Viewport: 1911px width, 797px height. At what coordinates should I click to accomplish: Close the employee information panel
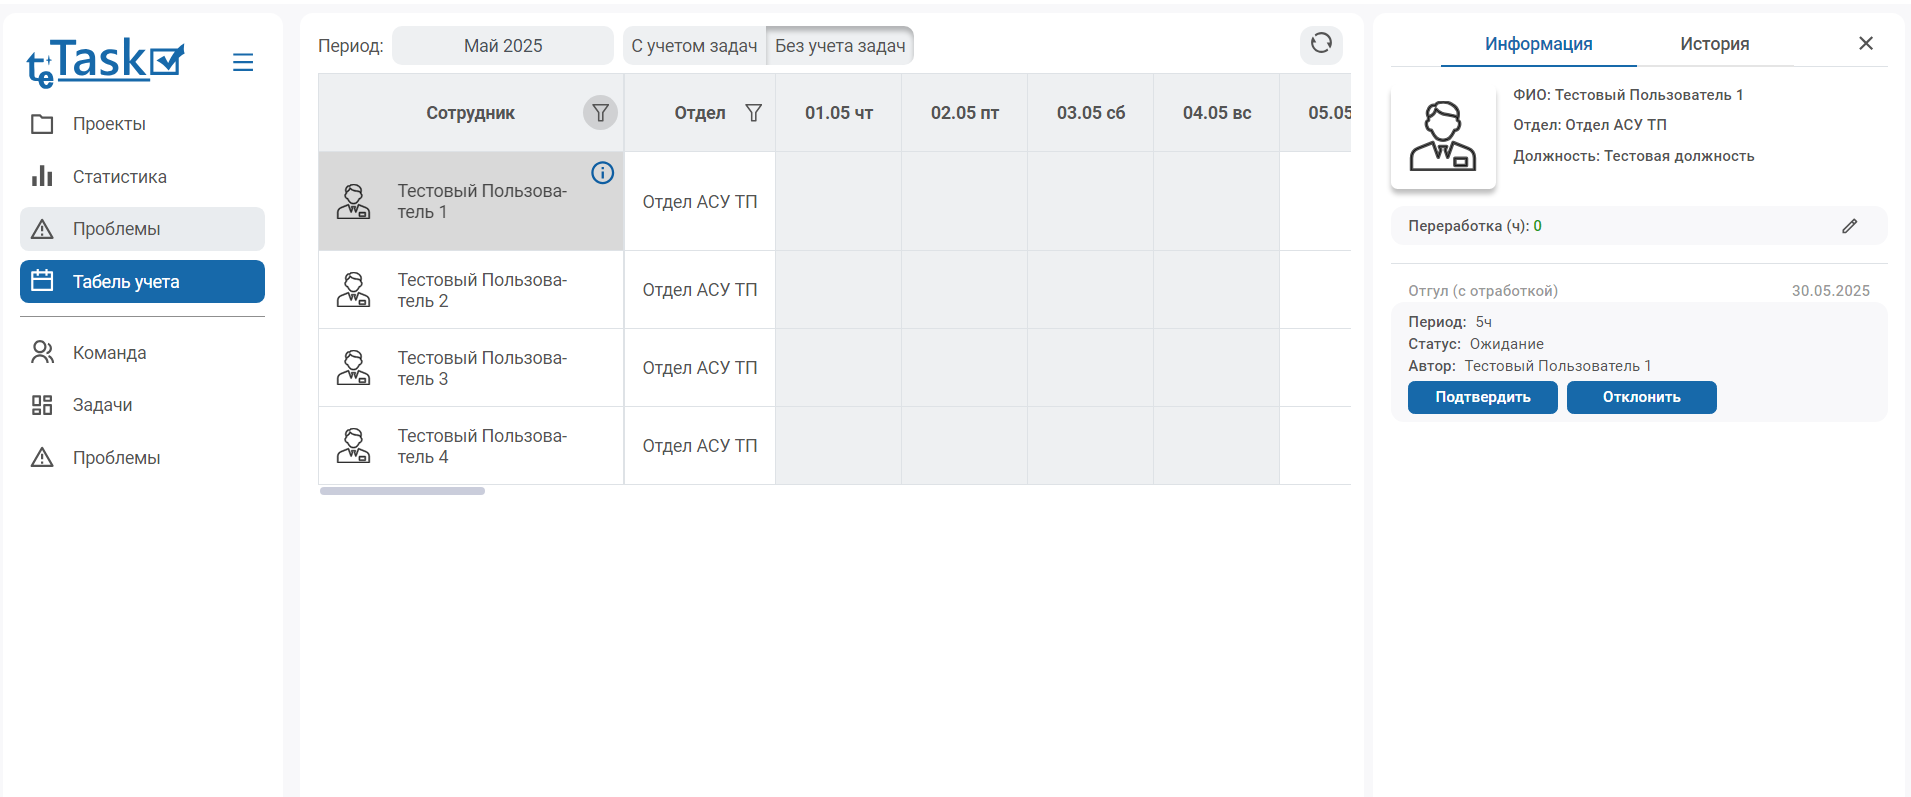pyautogui.click(x=1865, y=43)
